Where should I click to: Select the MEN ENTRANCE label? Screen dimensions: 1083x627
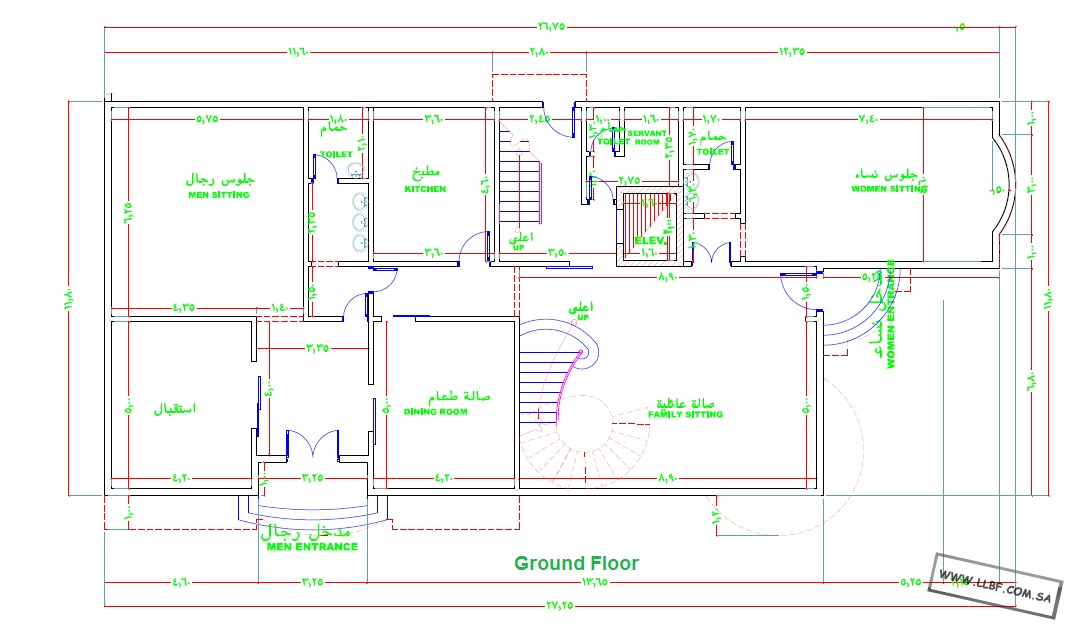point(312,547)
